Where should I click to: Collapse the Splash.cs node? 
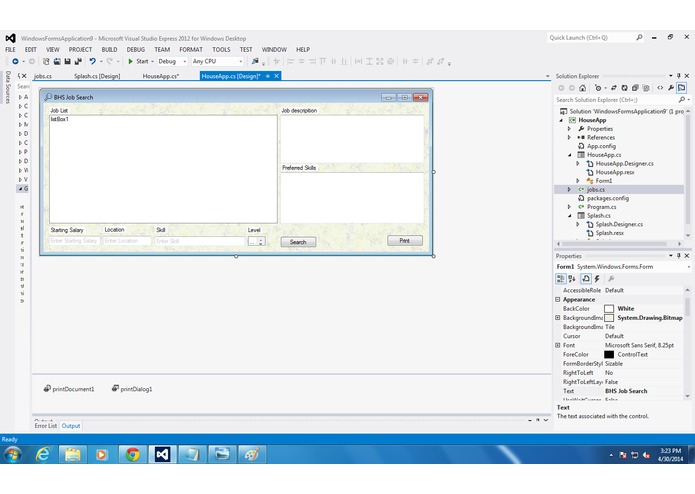click(570, 216)
